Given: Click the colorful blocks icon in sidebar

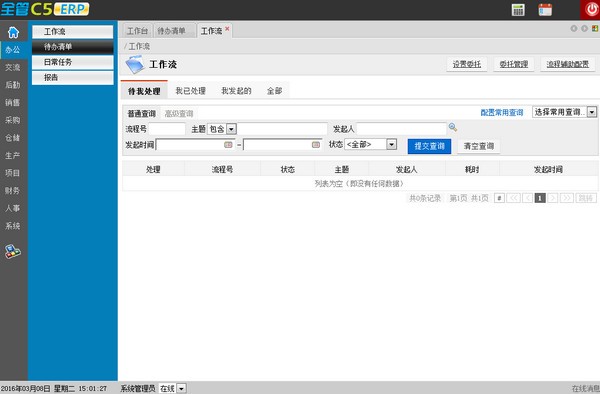Looking at the screenshot, I should pos(13,252).
